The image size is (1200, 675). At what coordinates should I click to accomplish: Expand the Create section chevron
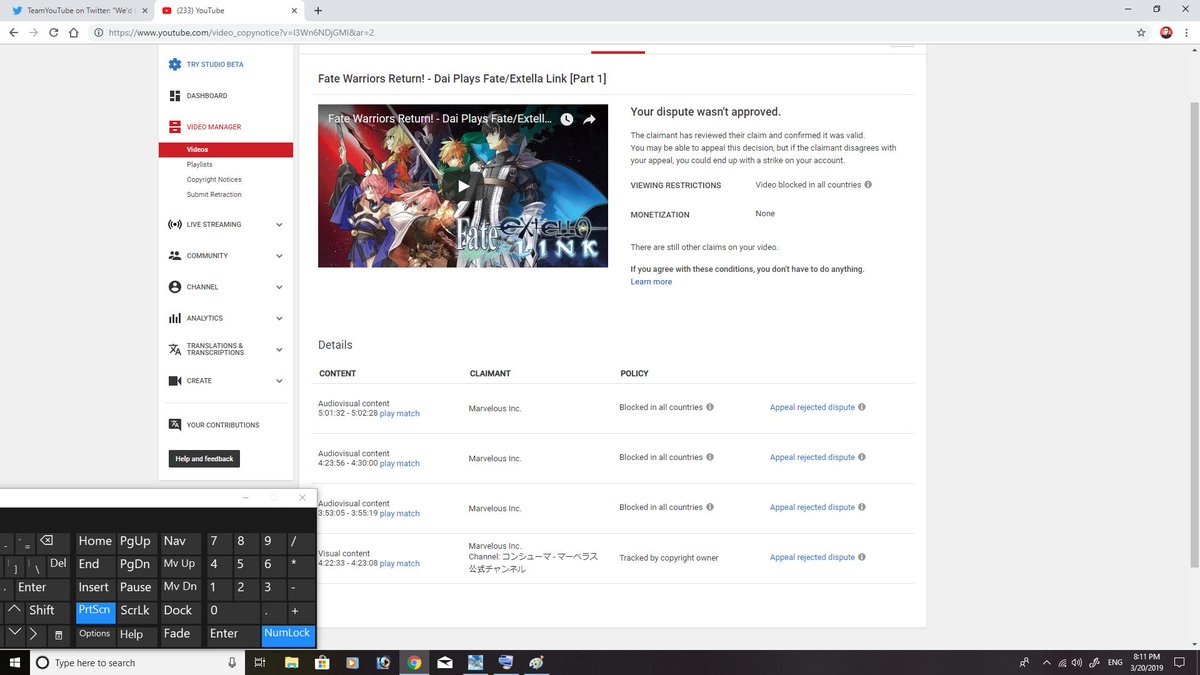279,381
